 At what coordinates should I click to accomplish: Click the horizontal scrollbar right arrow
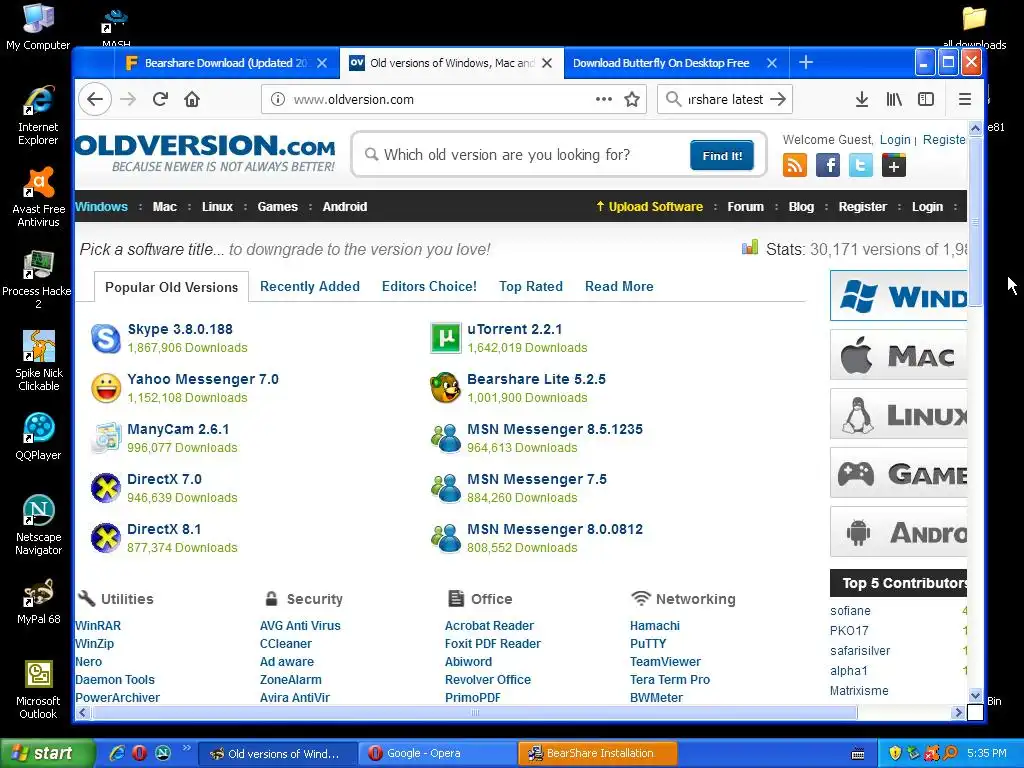coord(958,712)
